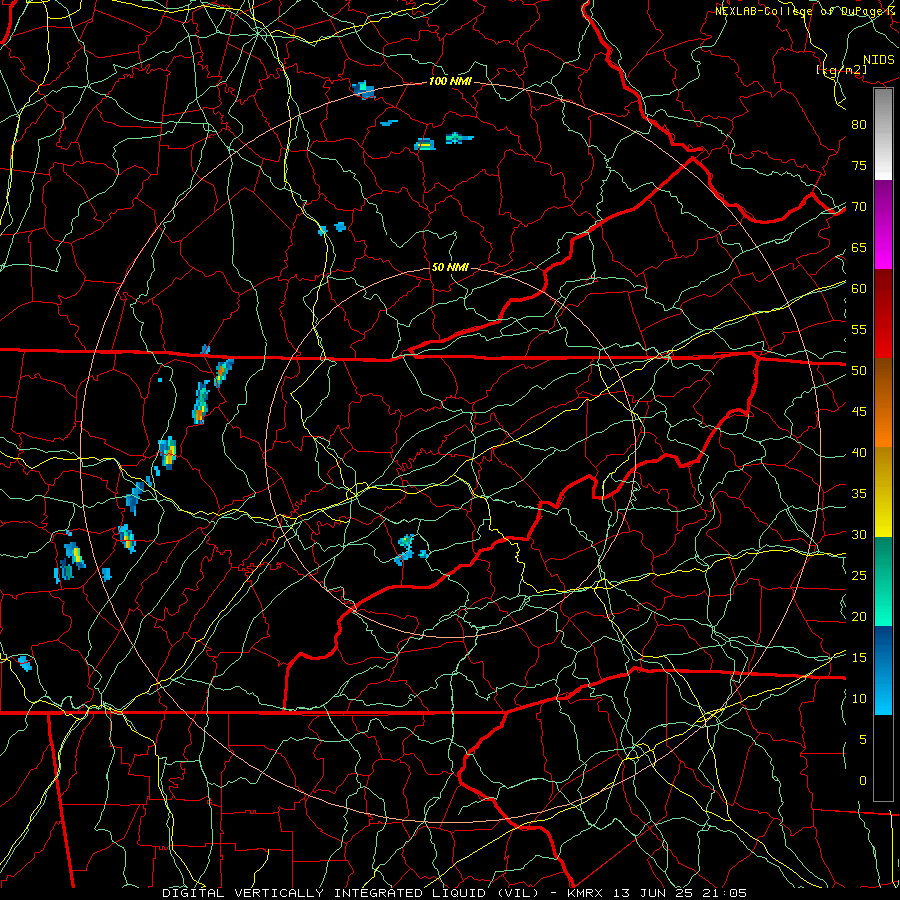Click the legend value "80"
Image resolution: width=900 pixels, height=900 pixels.
coord(859,125)
